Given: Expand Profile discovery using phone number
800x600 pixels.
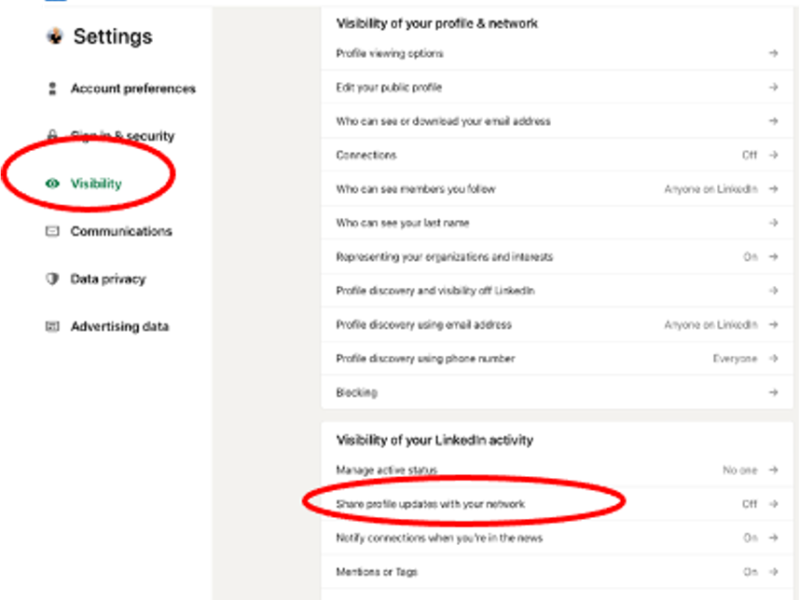Looking at the screenshot, I should click(x=557, y=359).
